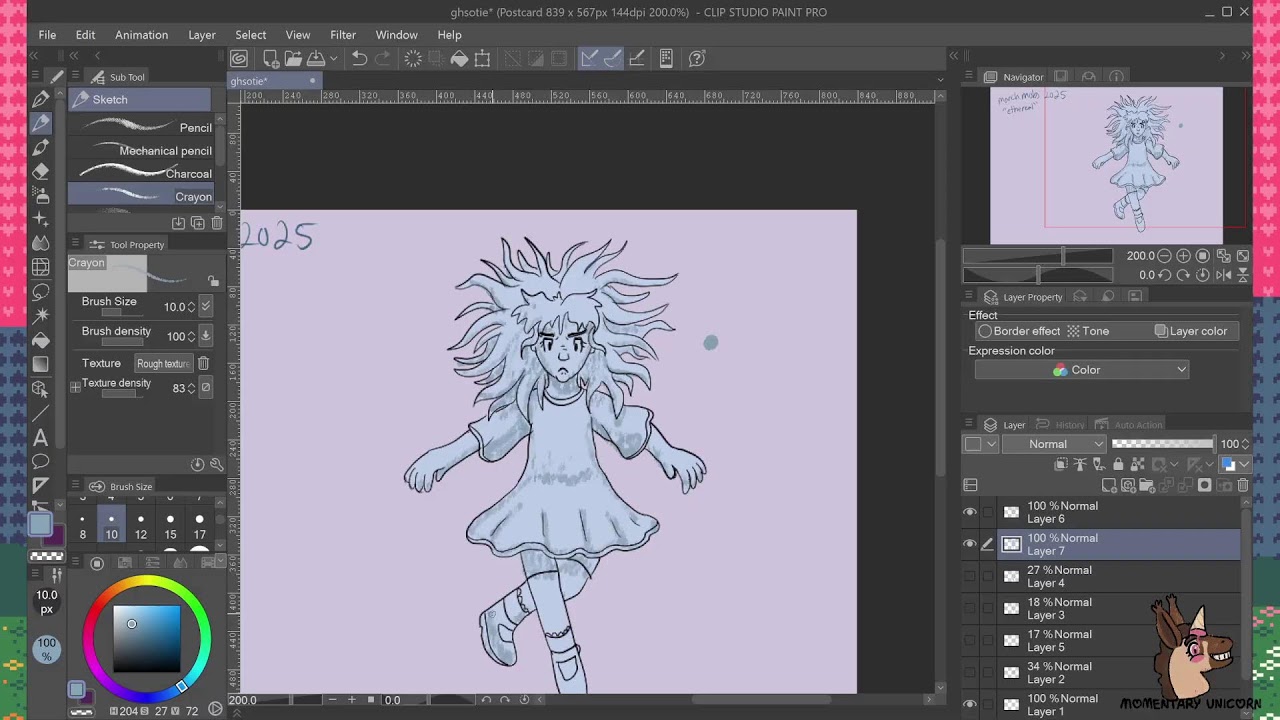Image resolution: width=1280 pixels, height=720 pixels.
Task: Hide Layer 6 using its eye icon
Action: click(x=969, y=512)
